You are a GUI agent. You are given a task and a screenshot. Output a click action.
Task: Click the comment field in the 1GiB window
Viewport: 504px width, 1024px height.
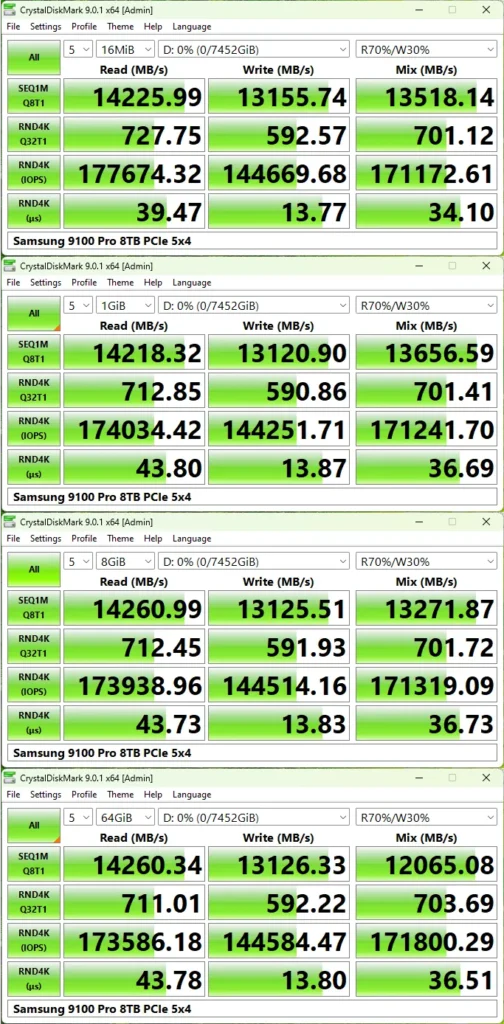(252, 497)
